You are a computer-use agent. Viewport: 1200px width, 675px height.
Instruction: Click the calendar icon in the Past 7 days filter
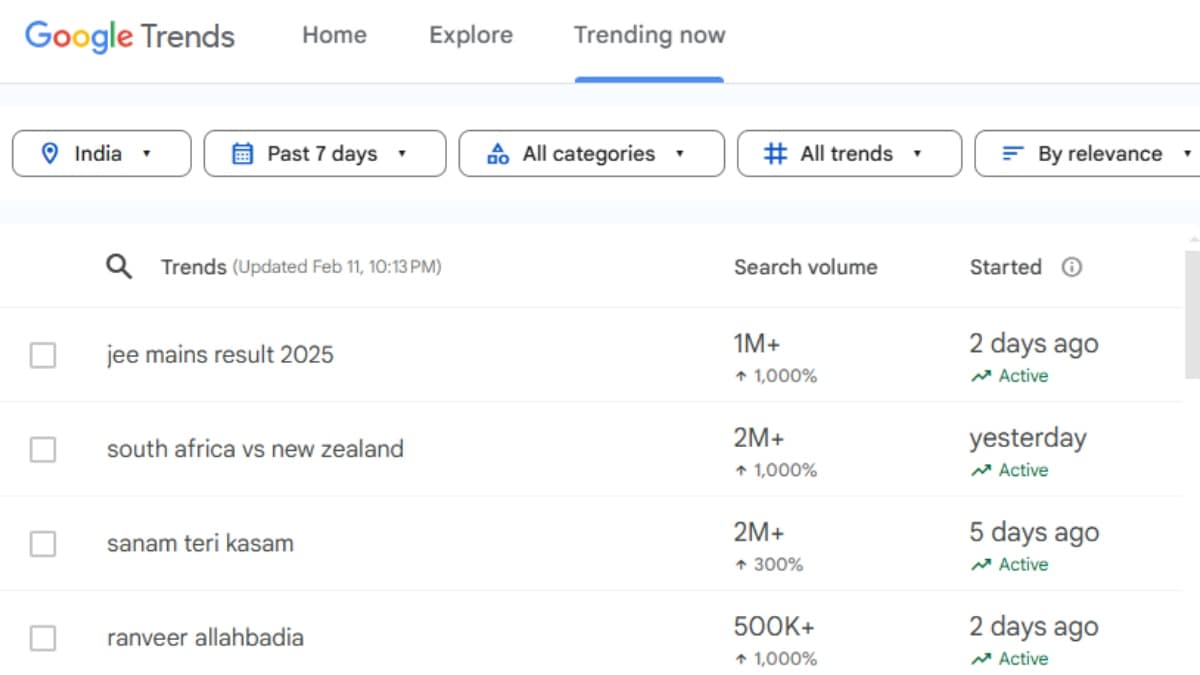[243, 153]
